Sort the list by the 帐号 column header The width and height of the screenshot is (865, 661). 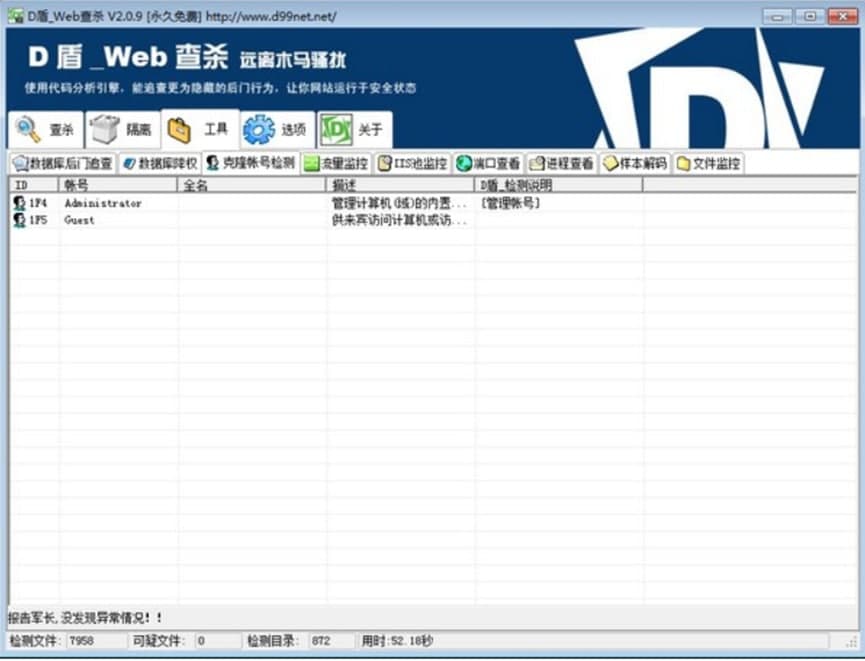pyautogui.click(x=120, y=185)
